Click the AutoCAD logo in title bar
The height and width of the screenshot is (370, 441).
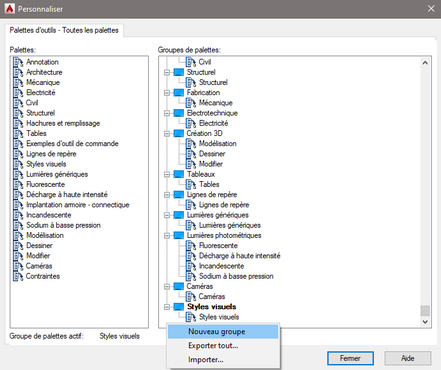pyautogui.click(x=9, y=9)
